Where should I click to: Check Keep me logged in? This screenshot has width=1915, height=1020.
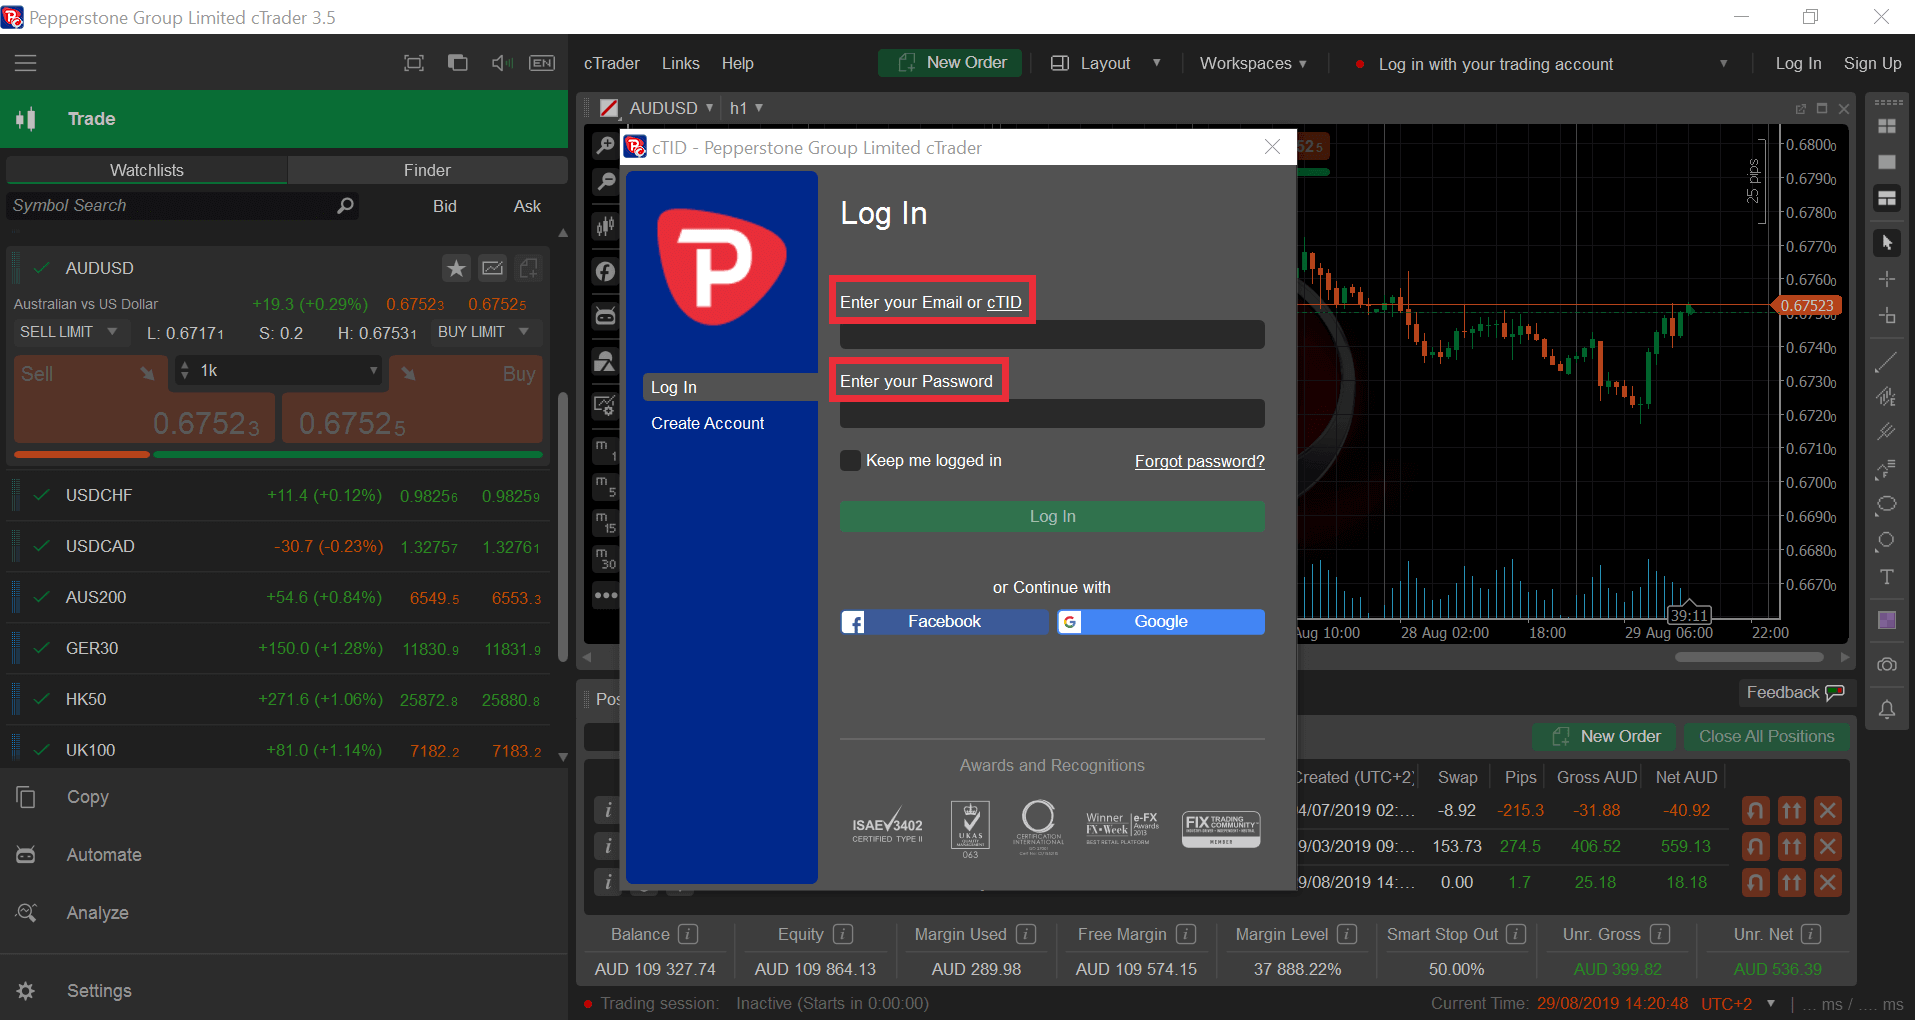point(850,460)
